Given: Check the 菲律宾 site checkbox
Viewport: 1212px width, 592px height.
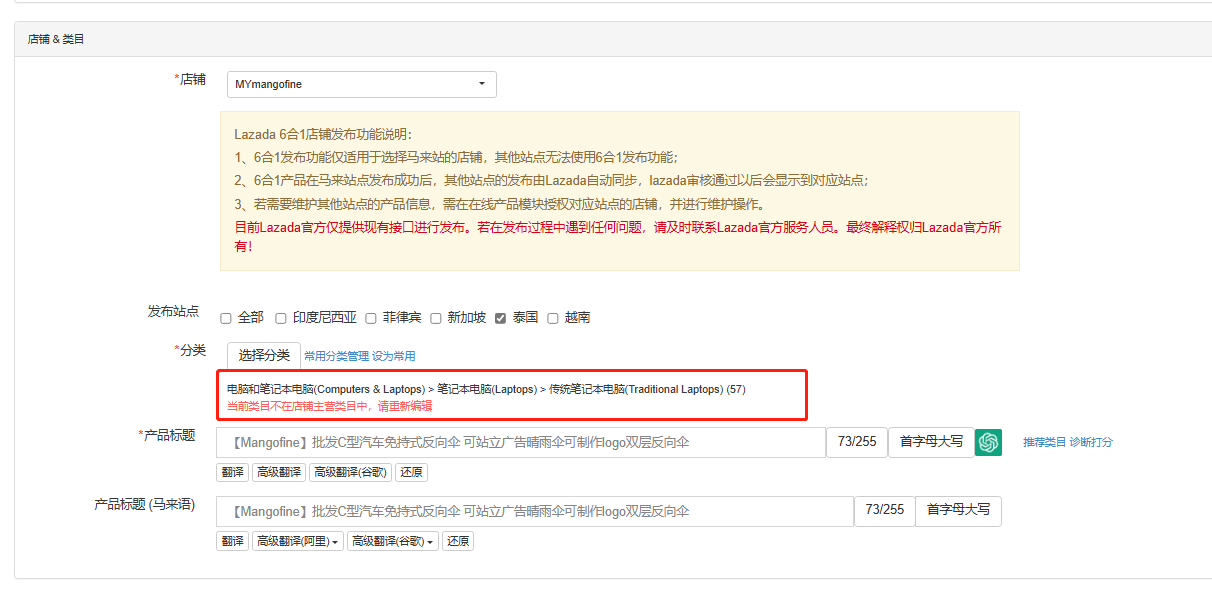Looking at the screenshot, I should [371, 318].
